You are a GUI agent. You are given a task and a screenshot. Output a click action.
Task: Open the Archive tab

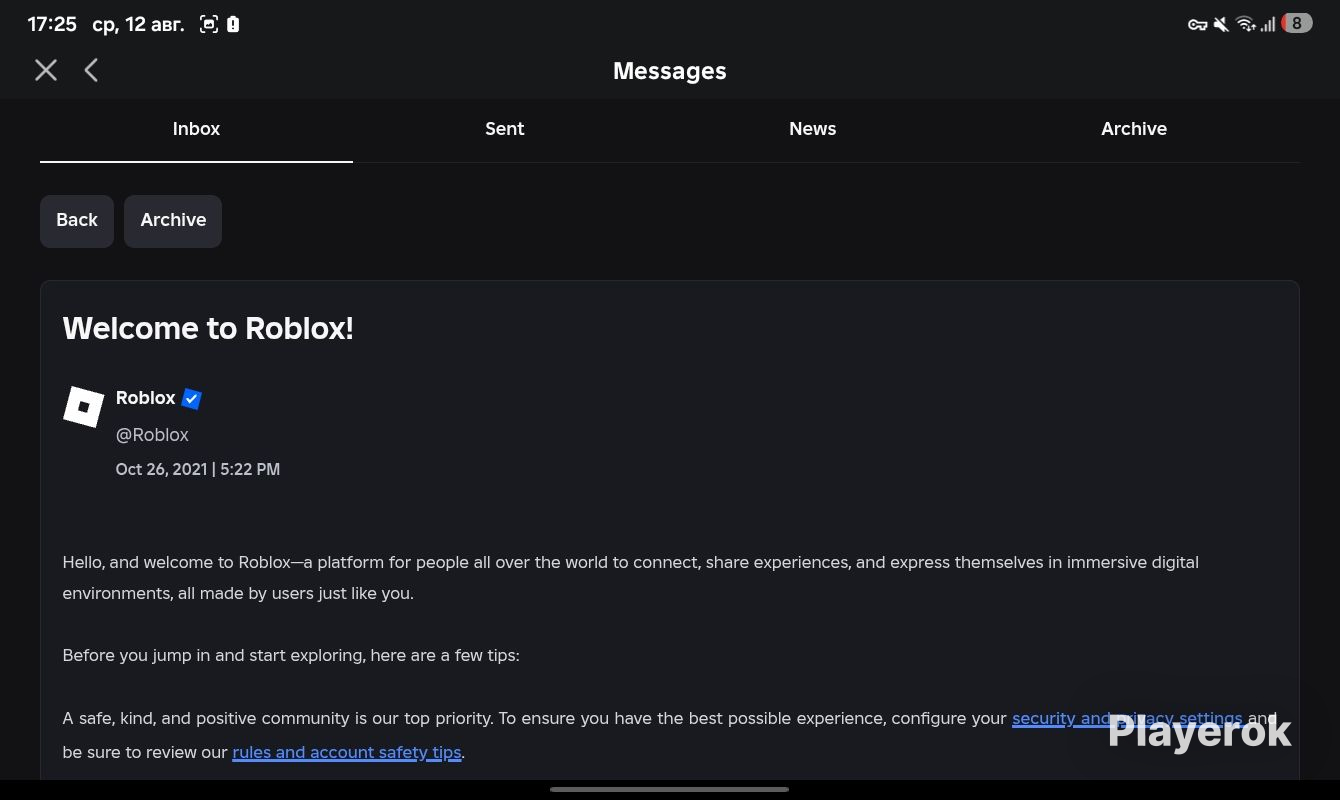pyautogui.click(x=1134, y=130)
